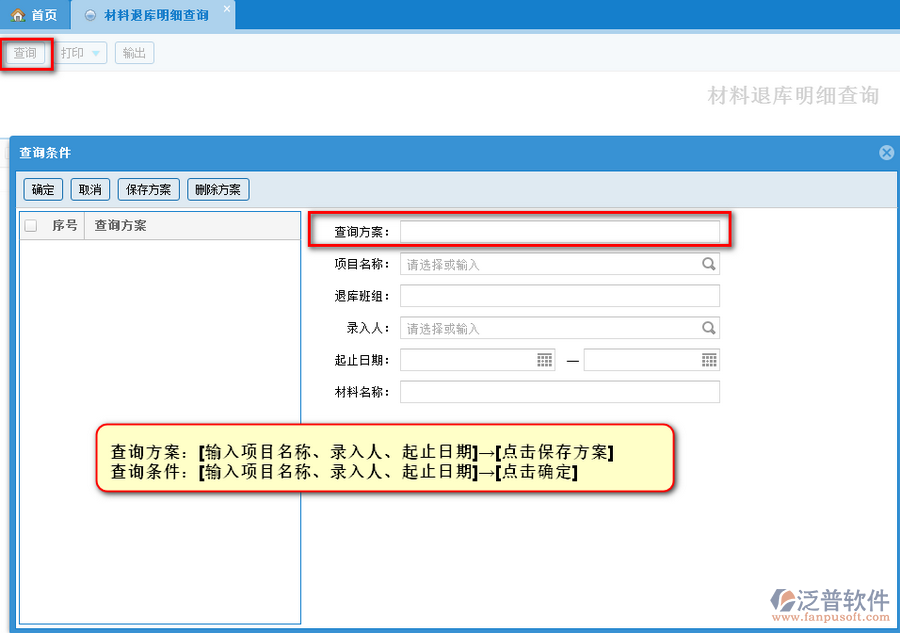Click the 打印 button
This screenshot has width=900, height=633.
pos(72,53)
